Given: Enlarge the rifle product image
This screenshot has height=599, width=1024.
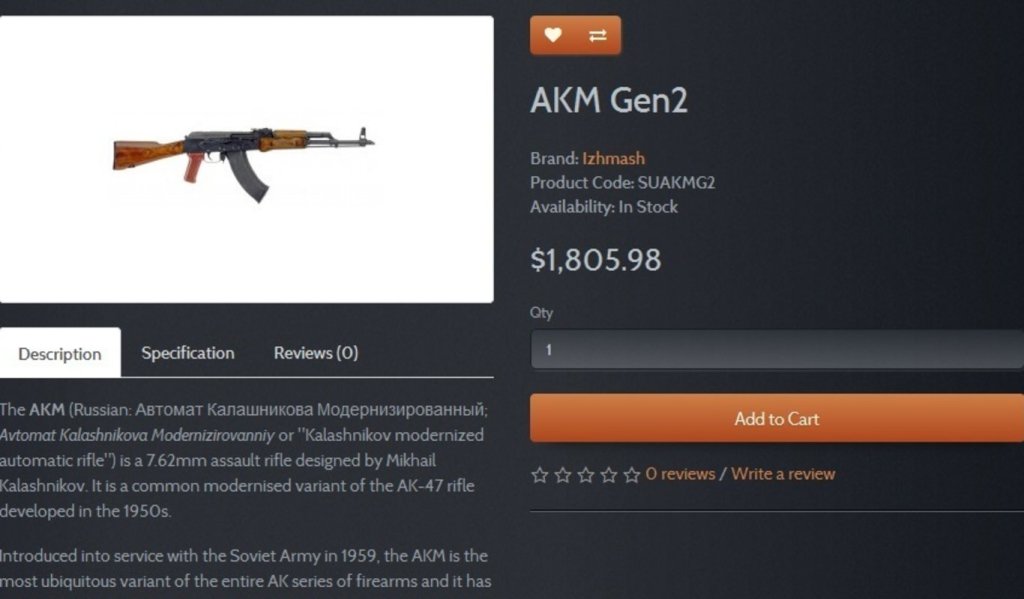Looking at the screenshot, I should [x=246, y=159].
